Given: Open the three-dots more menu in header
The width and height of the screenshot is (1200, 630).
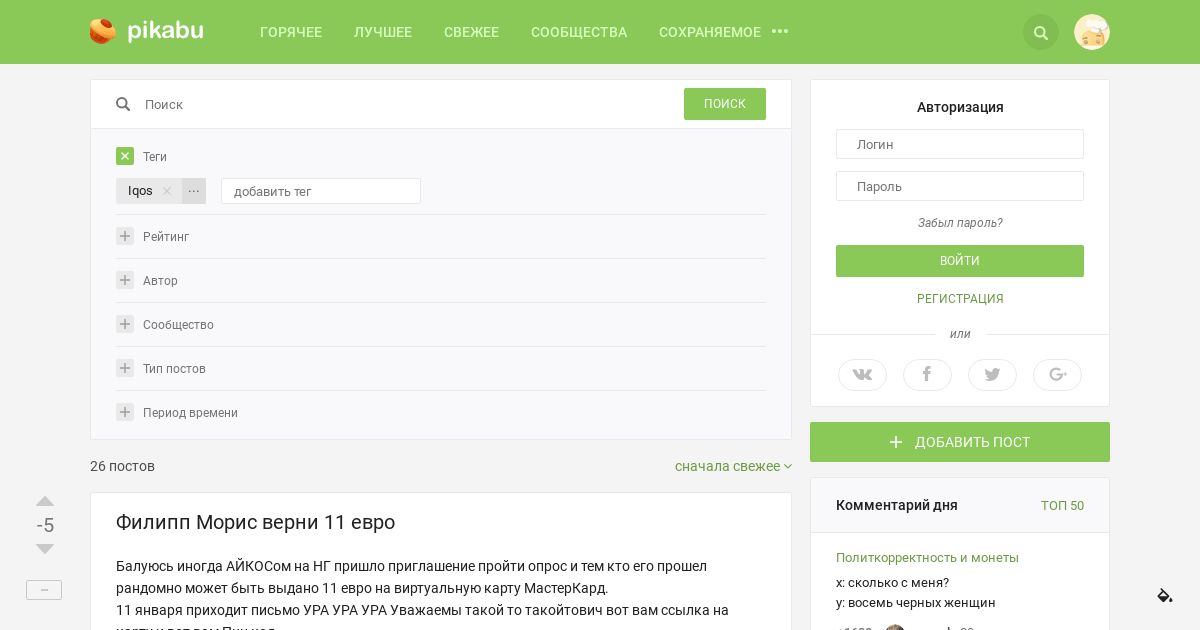Looking at the screenshot, I should [x=780, y=32].
